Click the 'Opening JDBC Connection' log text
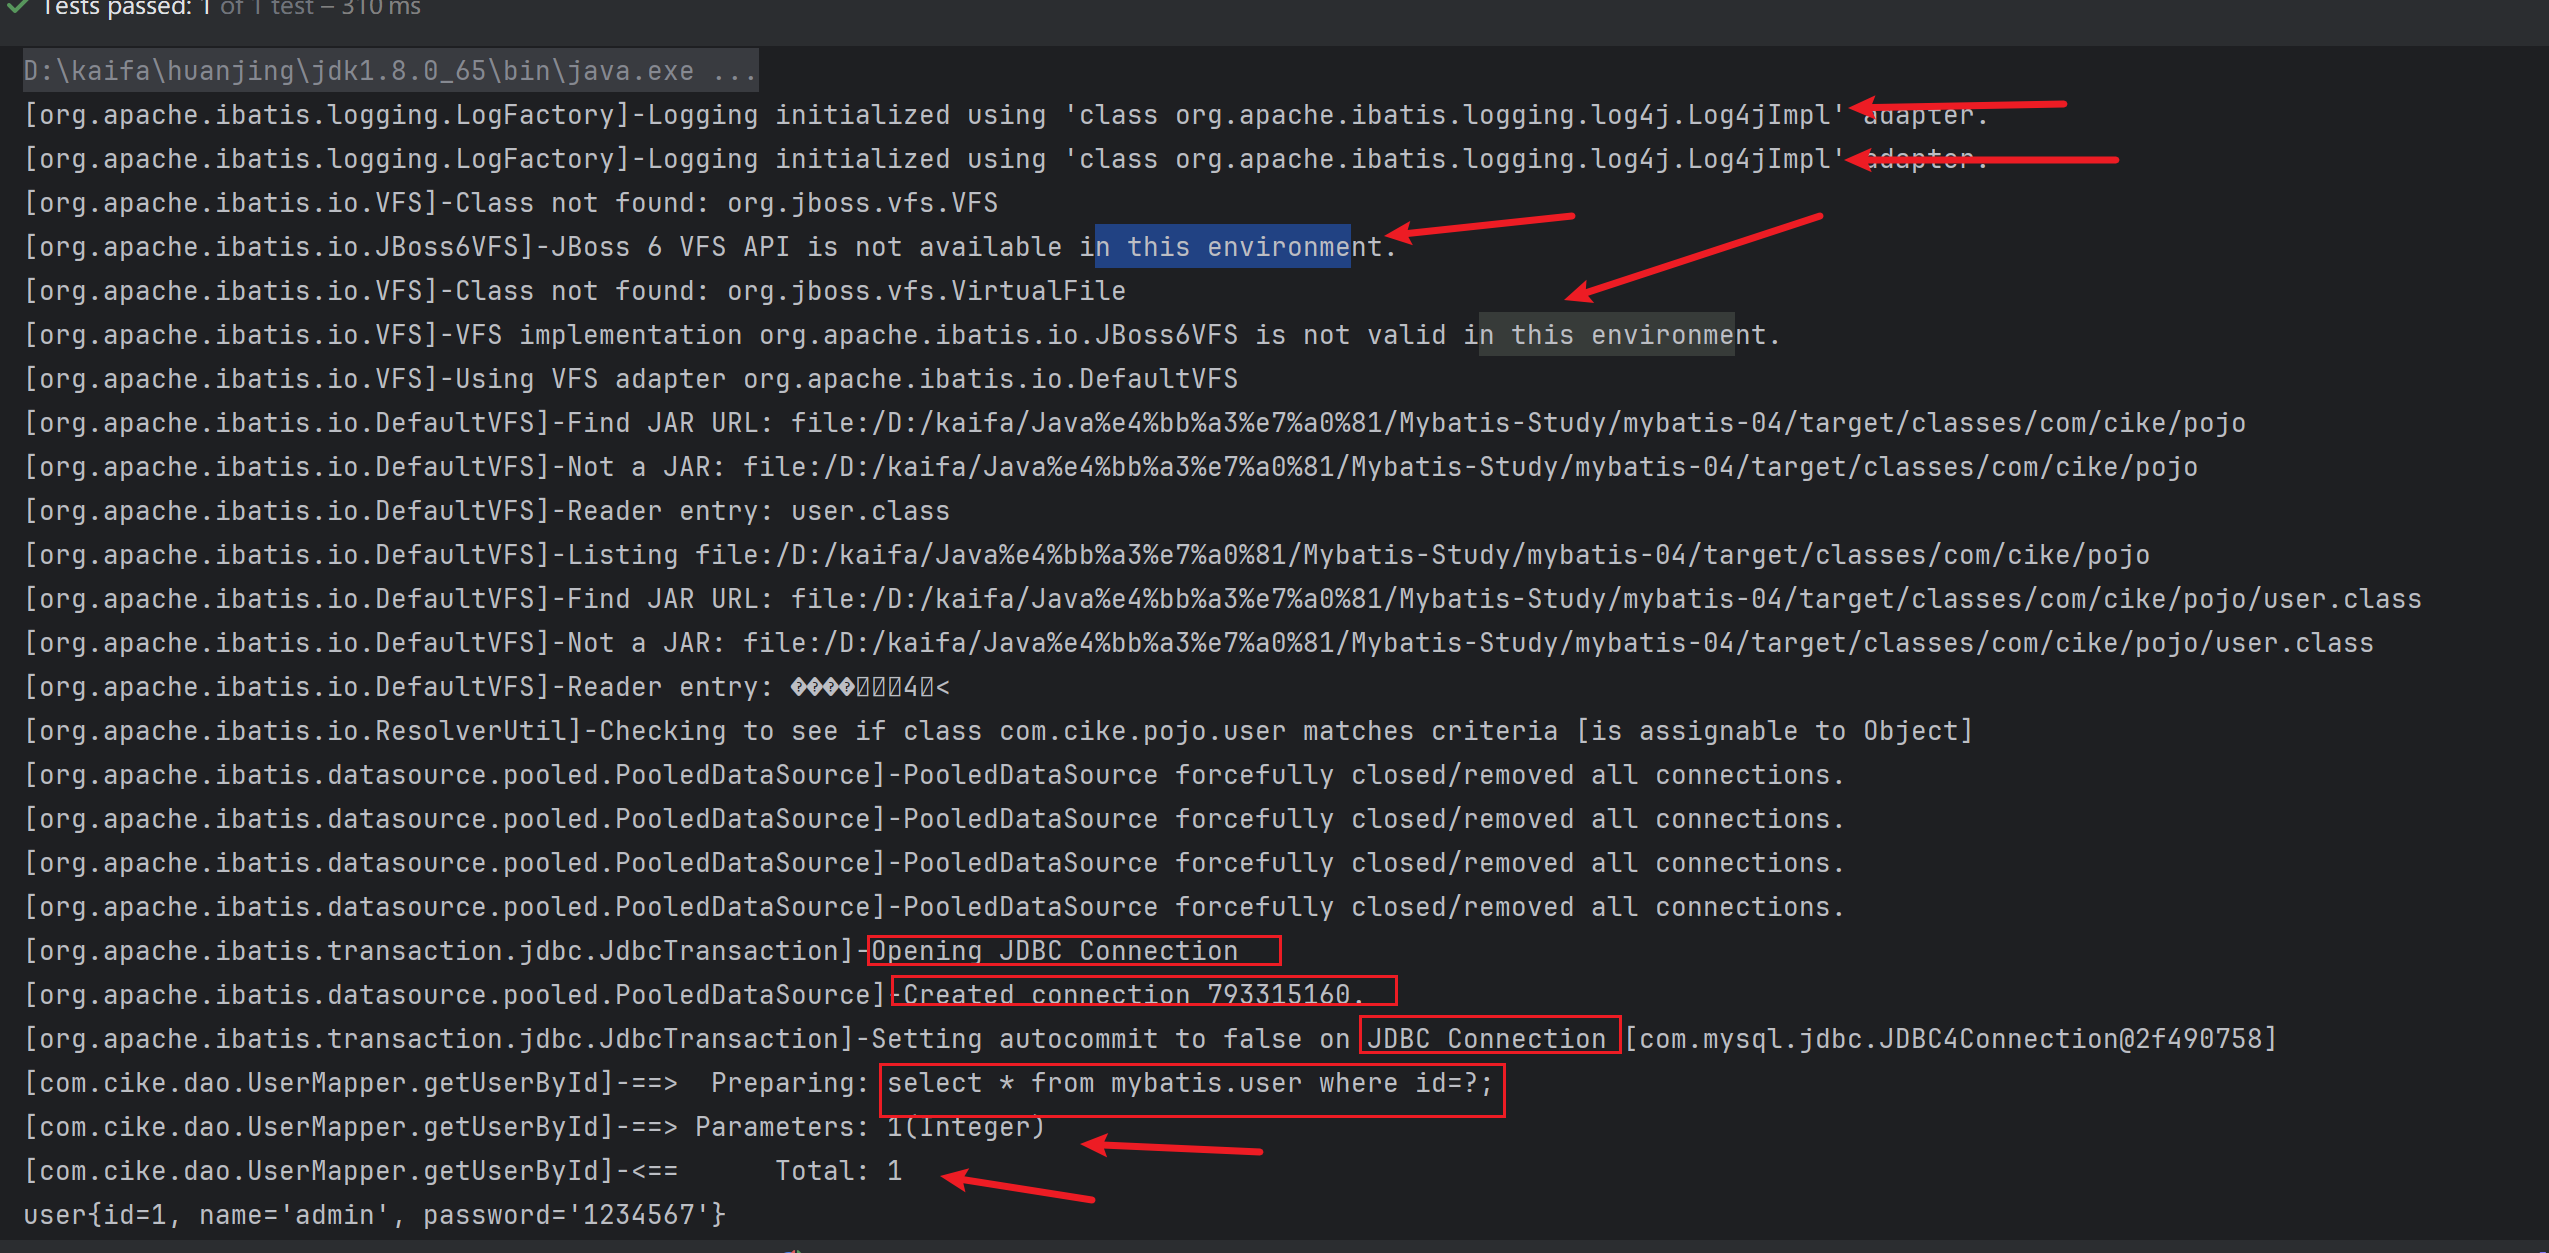The image size is (2549, 1253). click(x=1055, y=951)
